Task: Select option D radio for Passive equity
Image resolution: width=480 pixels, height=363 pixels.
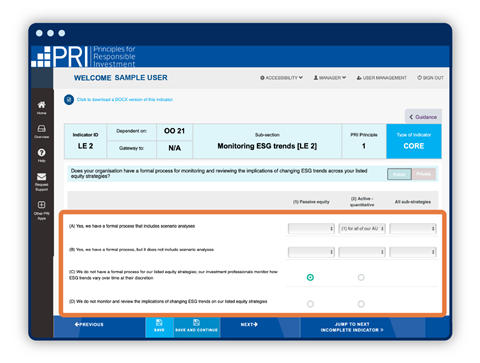Action: pyautogui.click(x=310, y=304)
